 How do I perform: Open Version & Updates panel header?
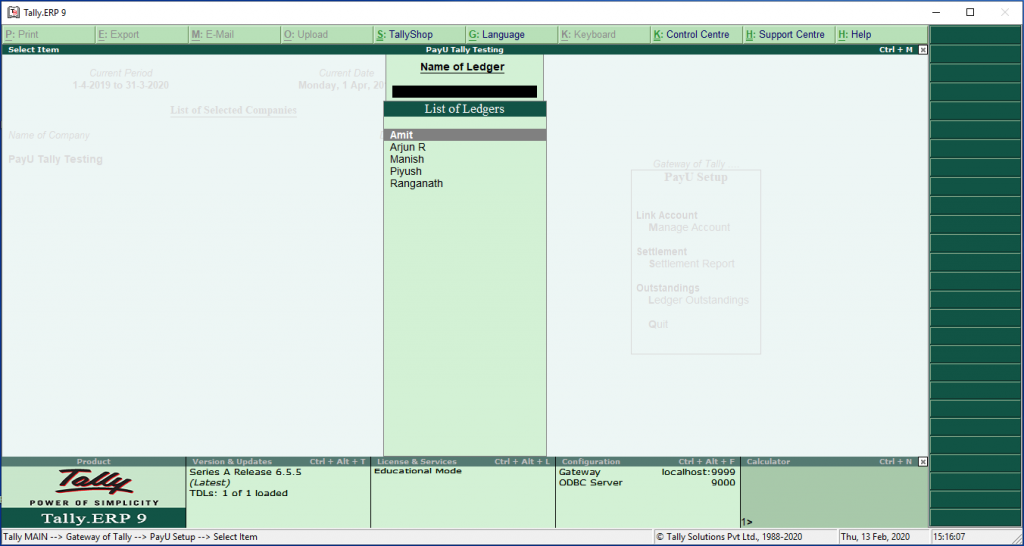click(278, 462)
